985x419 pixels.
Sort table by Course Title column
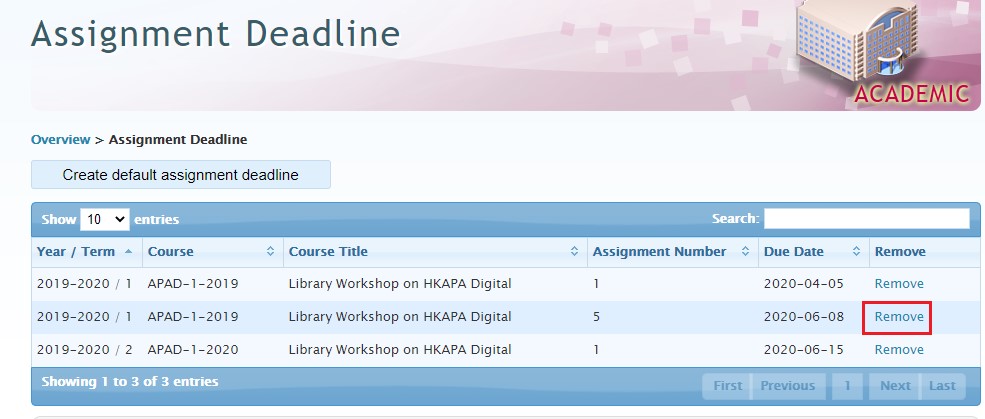[435, 251]
